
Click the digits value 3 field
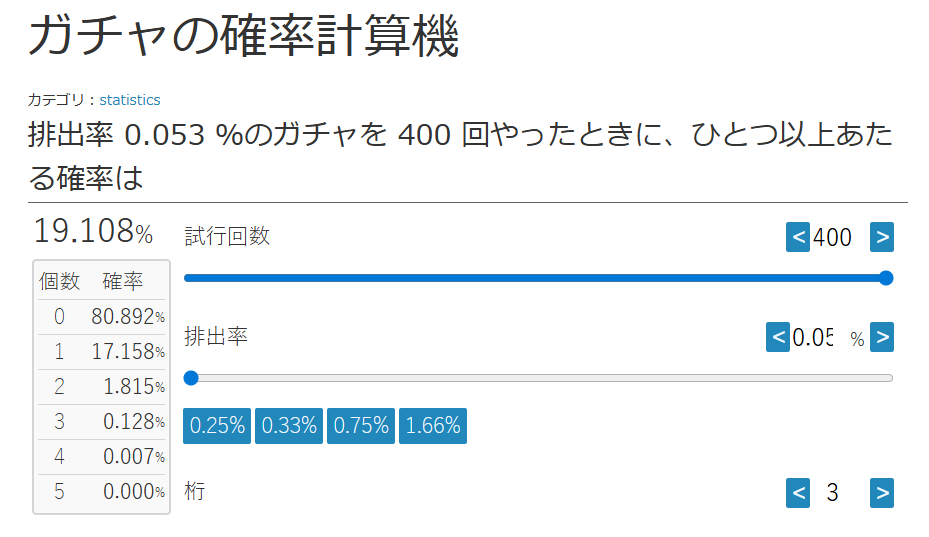tap(833, 492)
